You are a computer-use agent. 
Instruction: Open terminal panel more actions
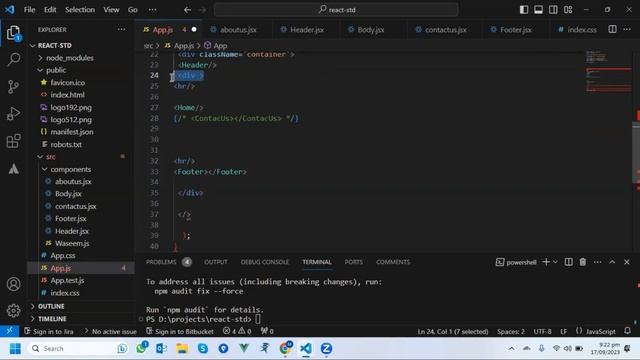pos(598,262)
